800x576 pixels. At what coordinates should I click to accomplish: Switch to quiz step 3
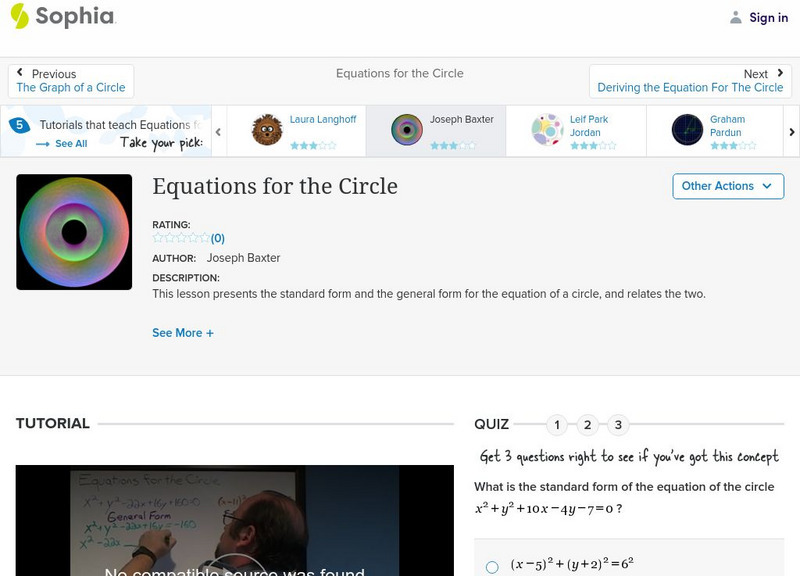(x=619, y=424)
